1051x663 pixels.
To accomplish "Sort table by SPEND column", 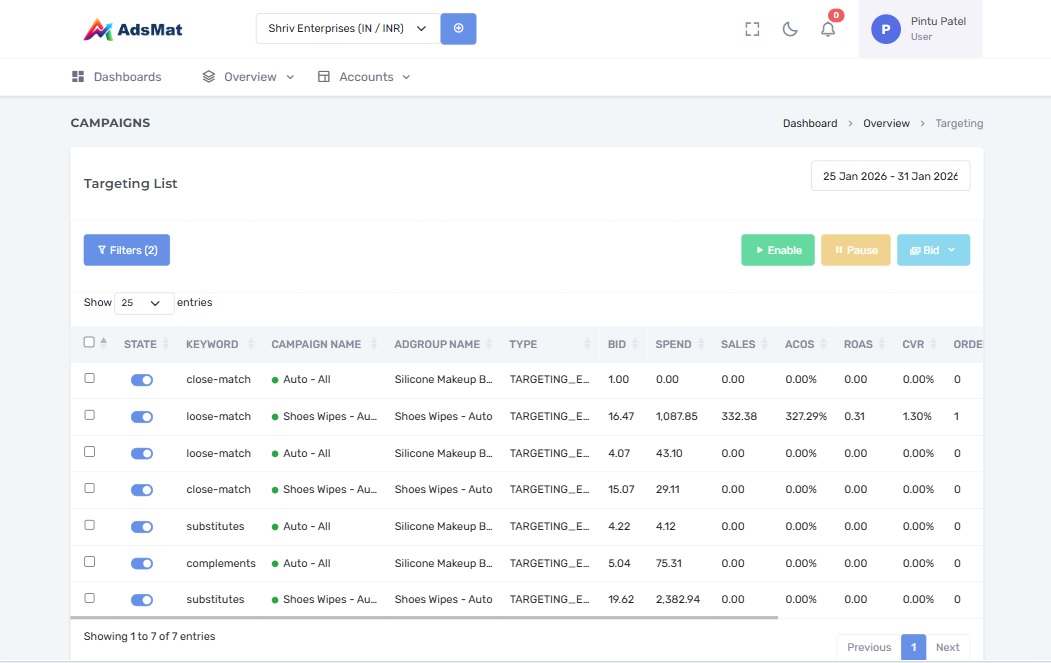I will pyautogui.click(x=673, y=344).
